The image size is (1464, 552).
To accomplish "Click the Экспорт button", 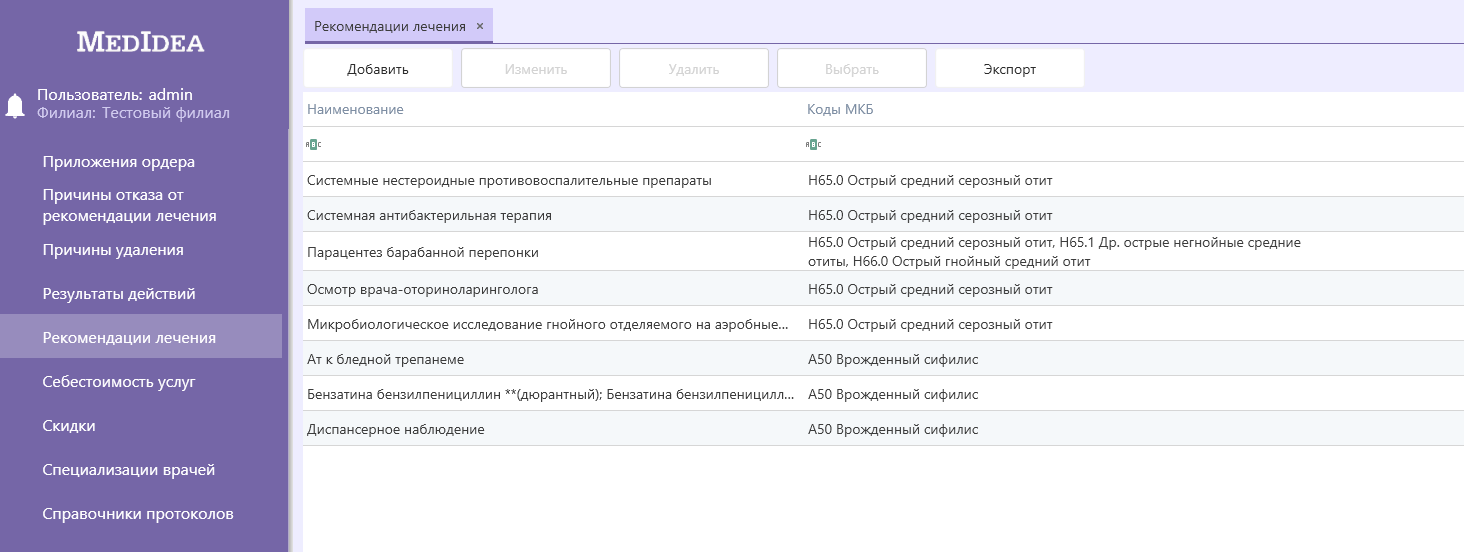I will (1010, 69).
